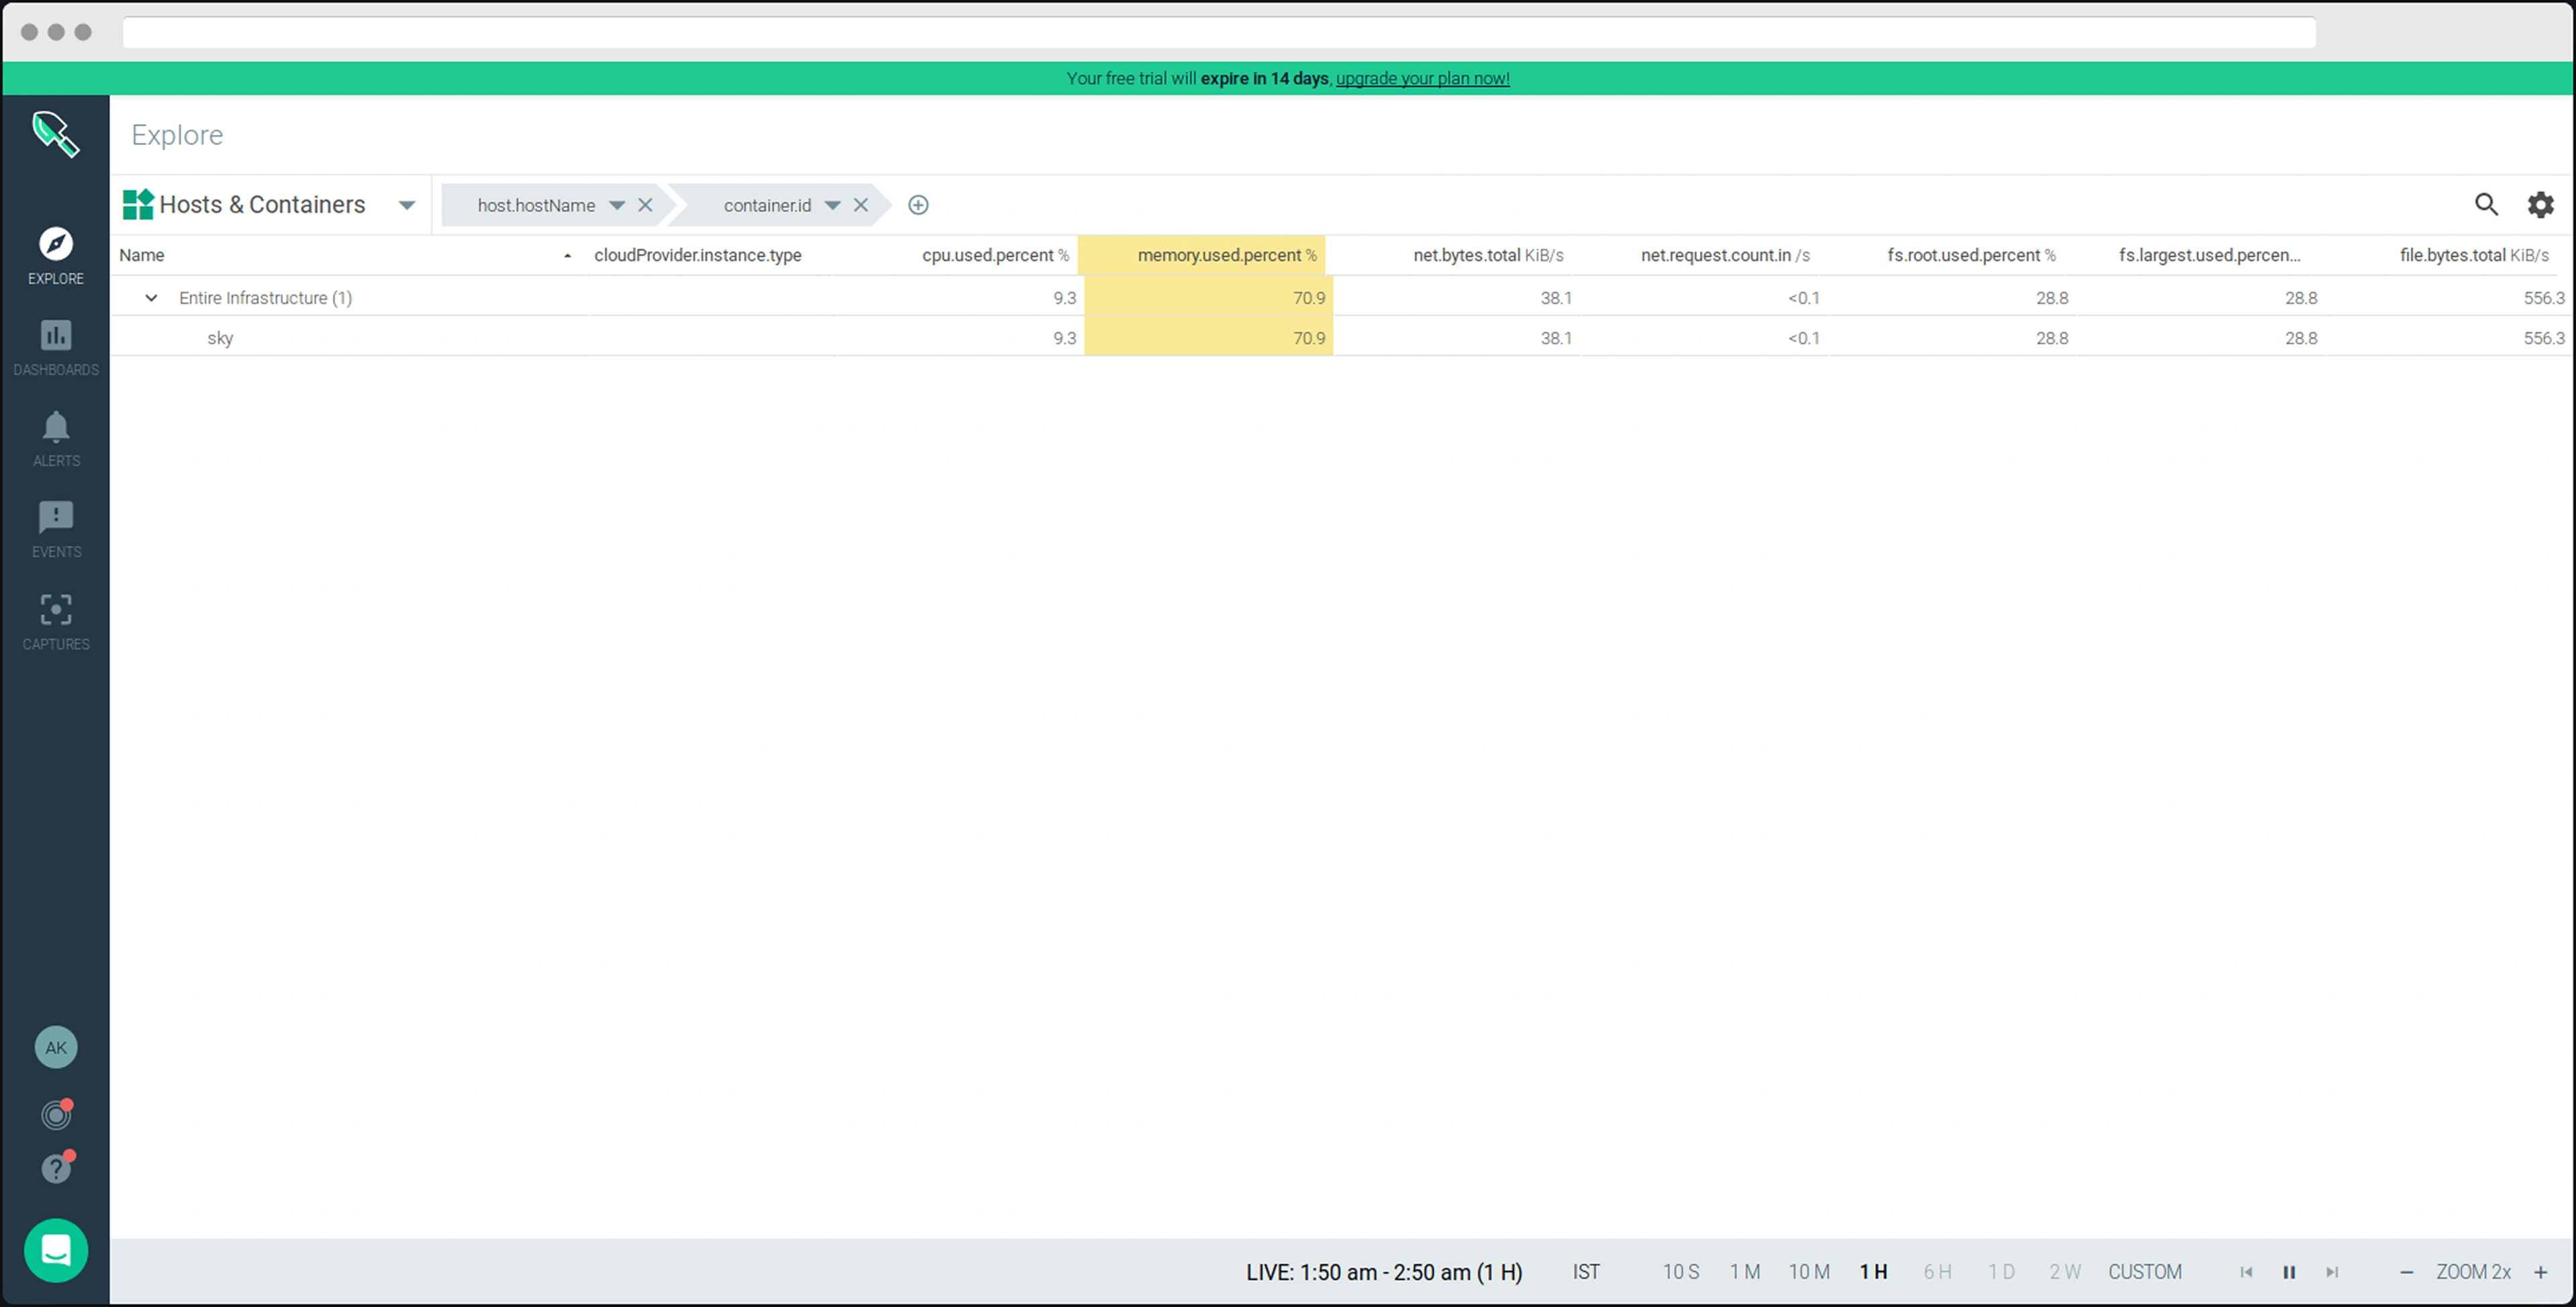The image size is (2576, 1307).
Task: Remove the container.id grouping
Action: (860, 205)
